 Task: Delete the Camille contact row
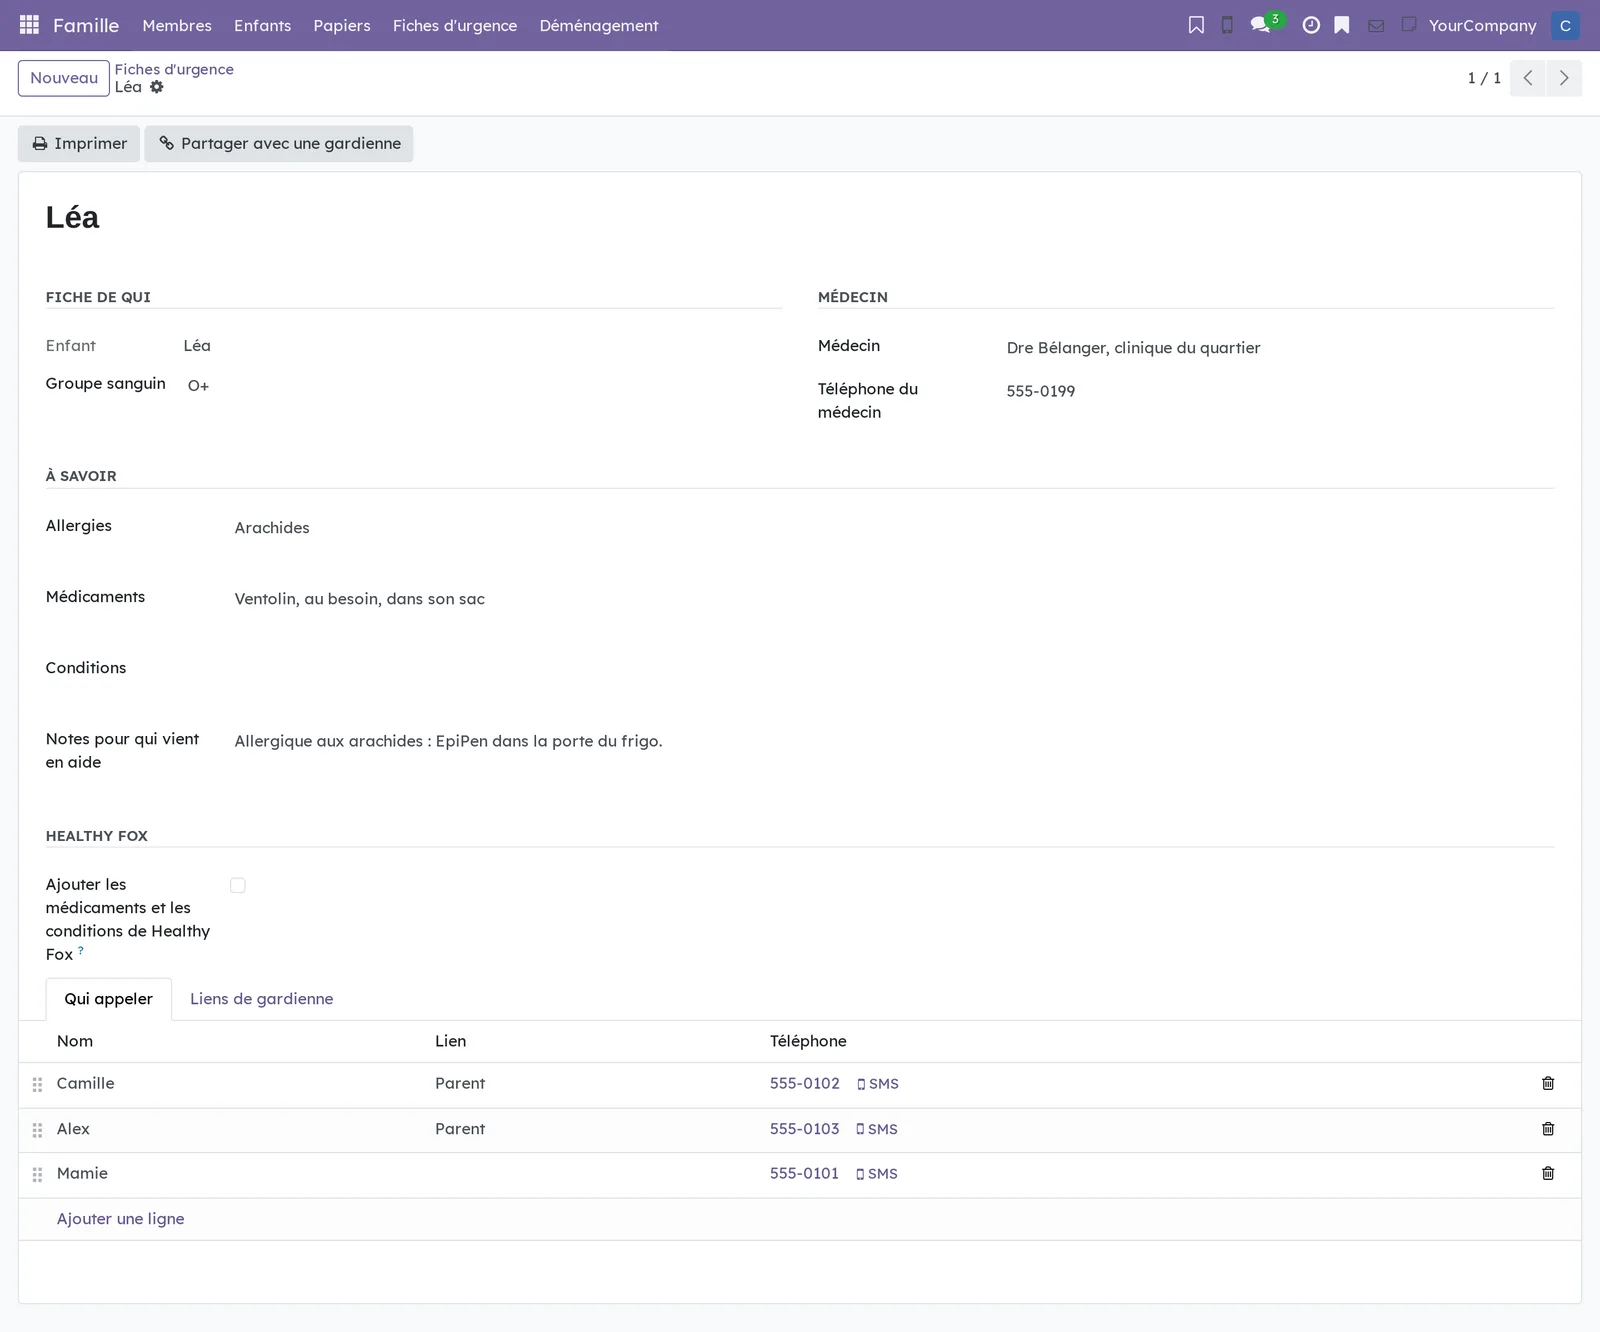pos(1548,1083)
